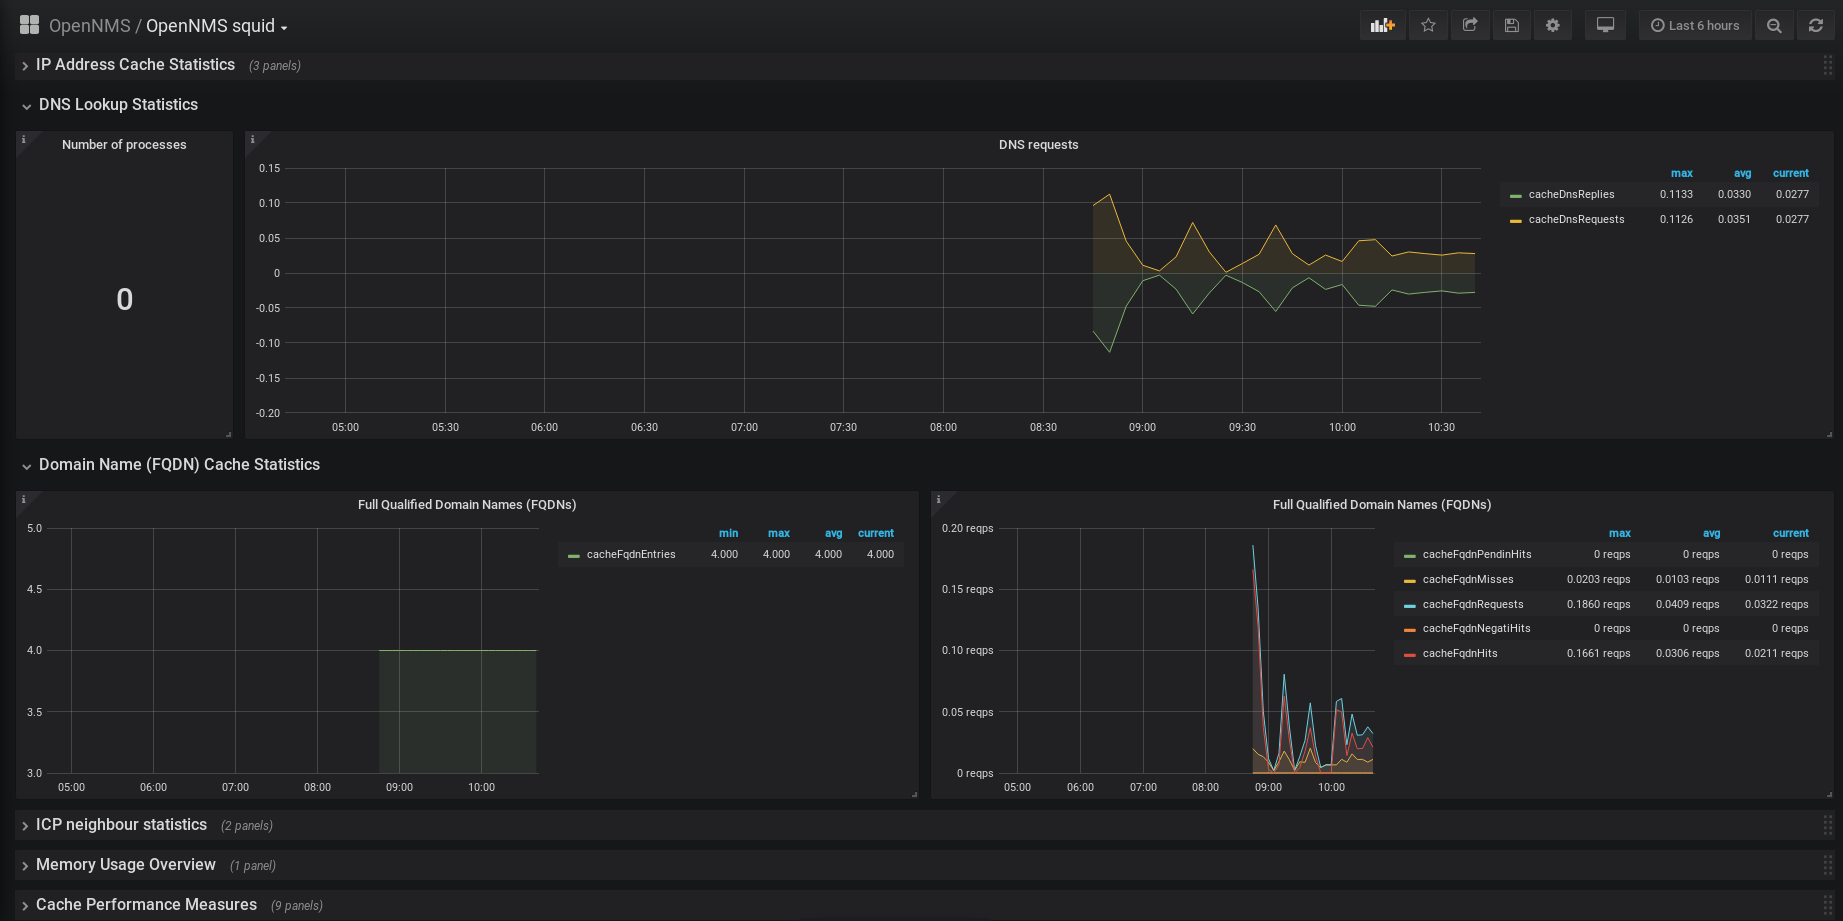The width and height of the screenshot is (1843, 921).
Task: Sort DNS requests legend by max column
Action: tap(1682, 174)
